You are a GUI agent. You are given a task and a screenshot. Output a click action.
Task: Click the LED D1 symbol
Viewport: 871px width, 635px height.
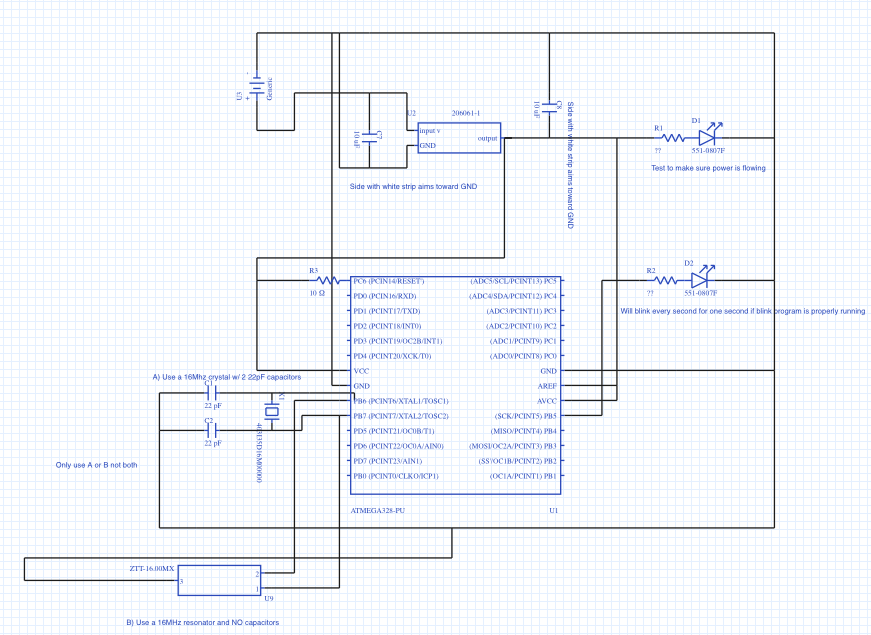pyautogui.click(x=707, y=135)
